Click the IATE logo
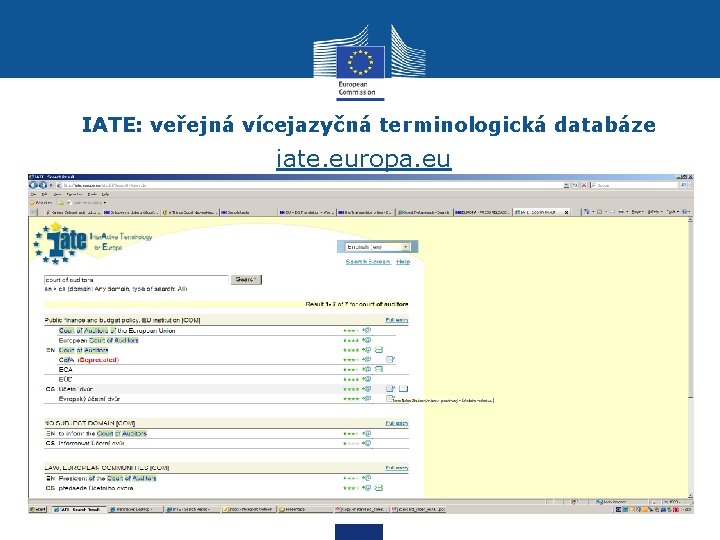Viewport: 720px width, 540px height. pyautogui.click(x=61, y=242)
